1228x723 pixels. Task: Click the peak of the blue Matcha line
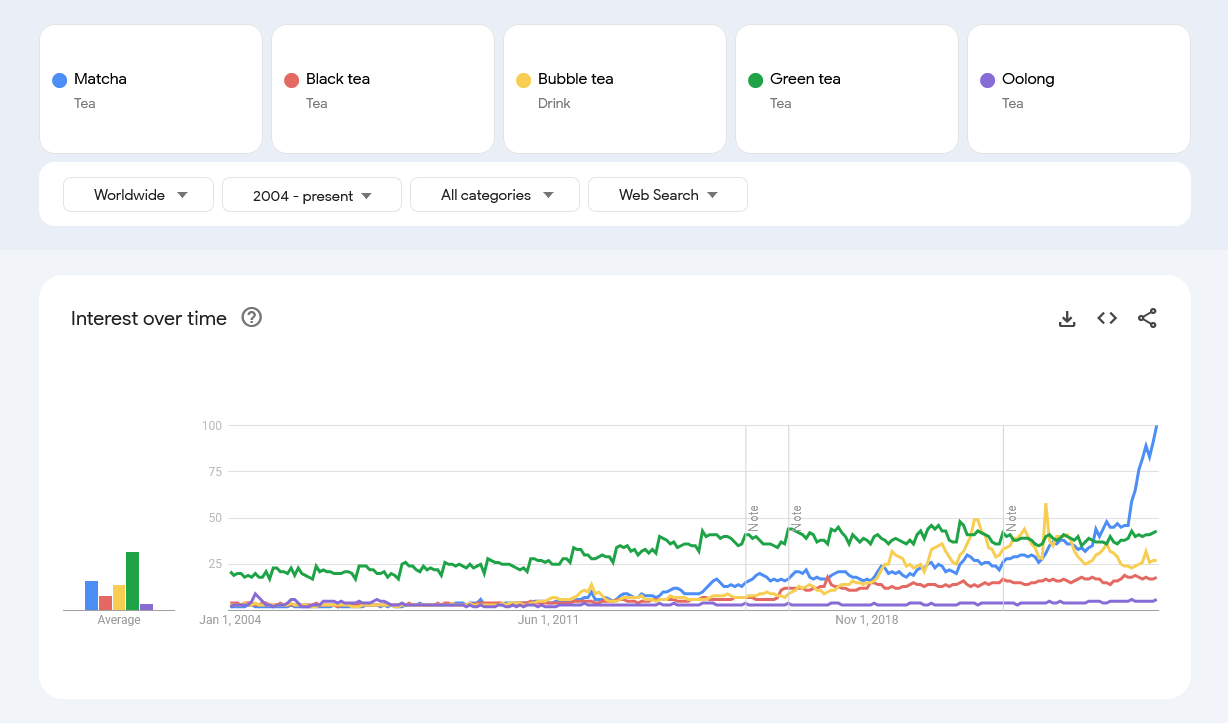(x=1156, y=427)
